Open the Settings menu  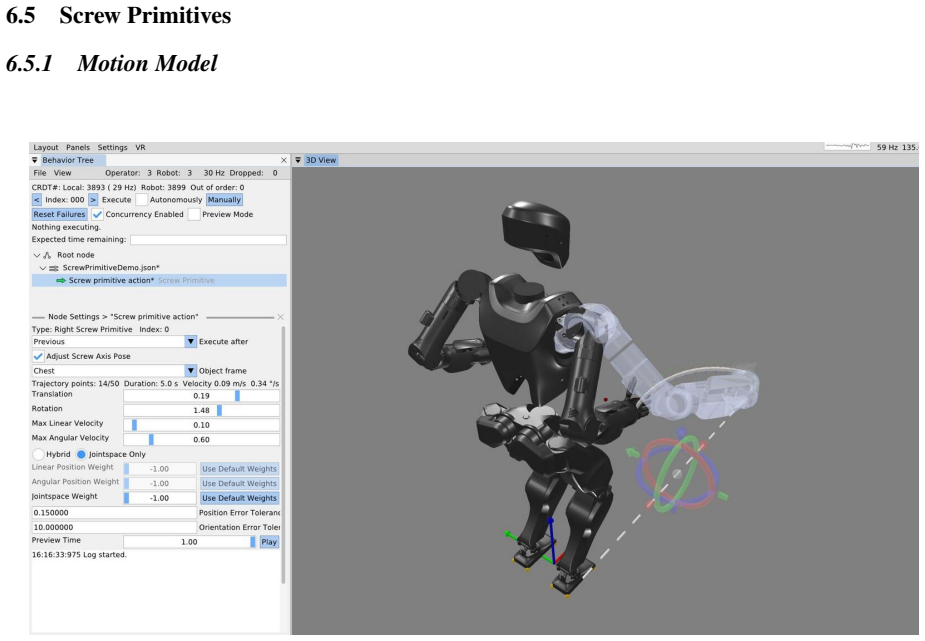pyautogui.click(x=112, y=147)
